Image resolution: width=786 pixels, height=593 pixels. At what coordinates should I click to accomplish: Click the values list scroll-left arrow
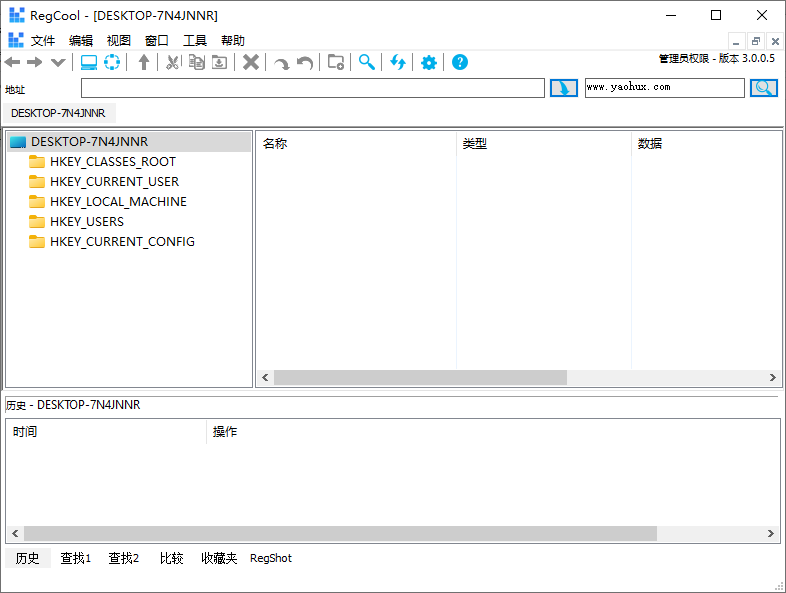point(265,377)
